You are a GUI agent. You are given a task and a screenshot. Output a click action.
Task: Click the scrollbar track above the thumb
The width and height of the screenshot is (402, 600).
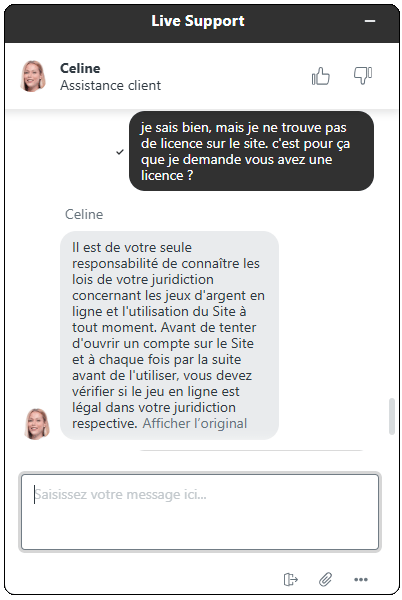tap(391, 253)
